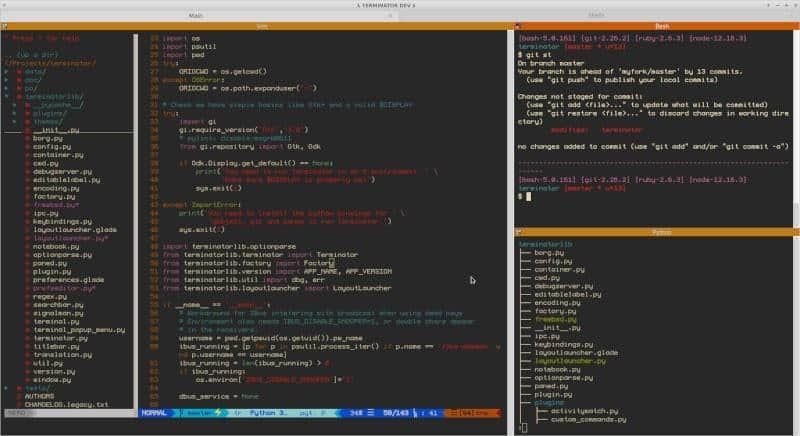The height and width of the screenshot is (436, 800).
Task: Click the "(up a dir)" link
Action: (37, 54)
